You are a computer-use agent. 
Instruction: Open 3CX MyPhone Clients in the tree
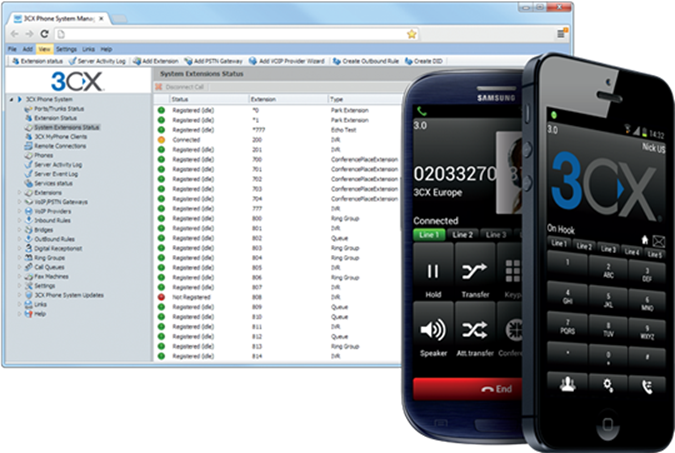coord(56,137)
